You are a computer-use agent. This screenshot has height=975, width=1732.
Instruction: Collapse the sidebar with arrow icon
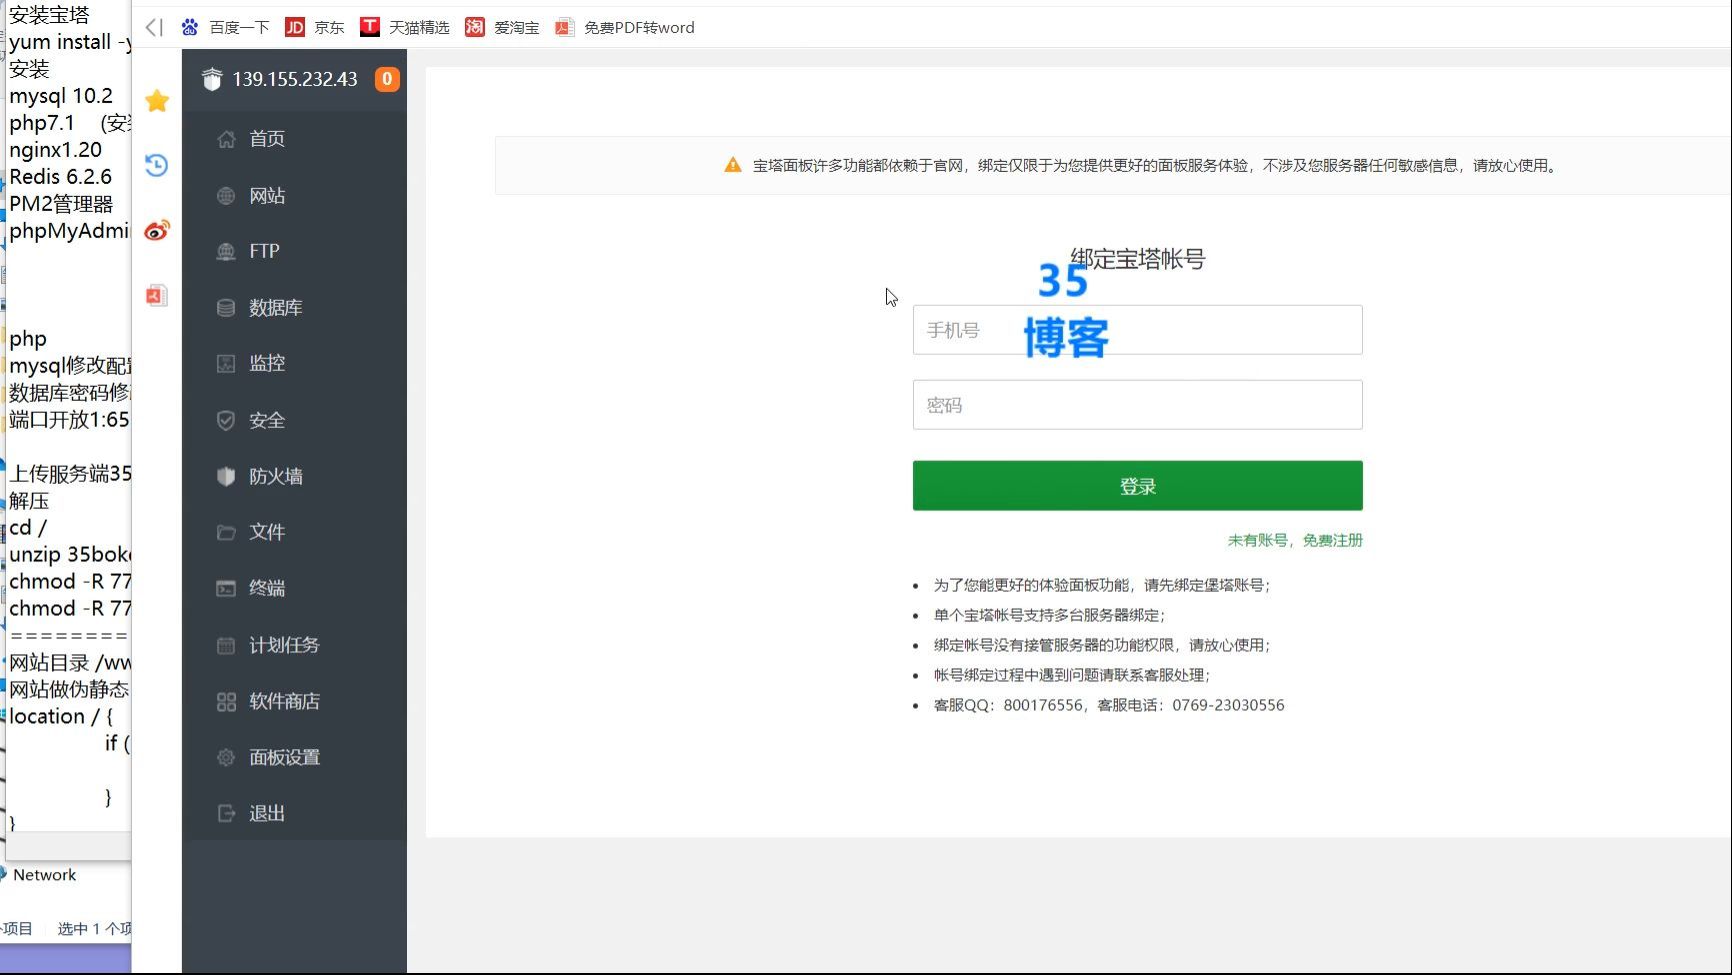[x=154, y=27]
